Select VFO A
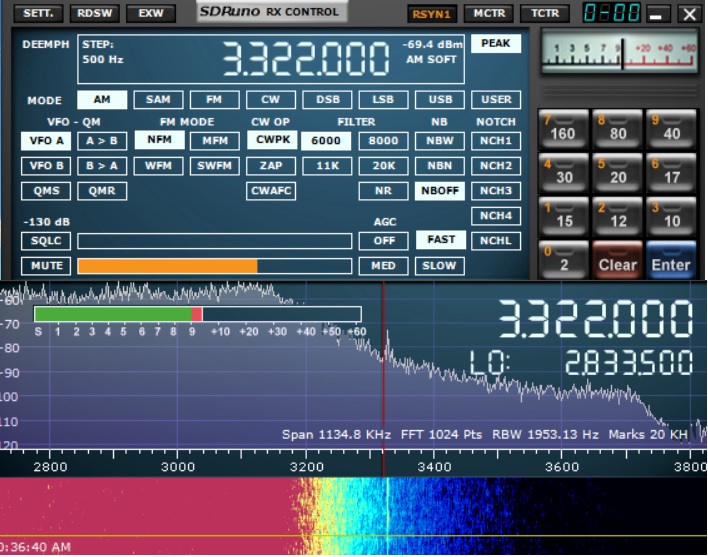 click(x=46, y=141)
